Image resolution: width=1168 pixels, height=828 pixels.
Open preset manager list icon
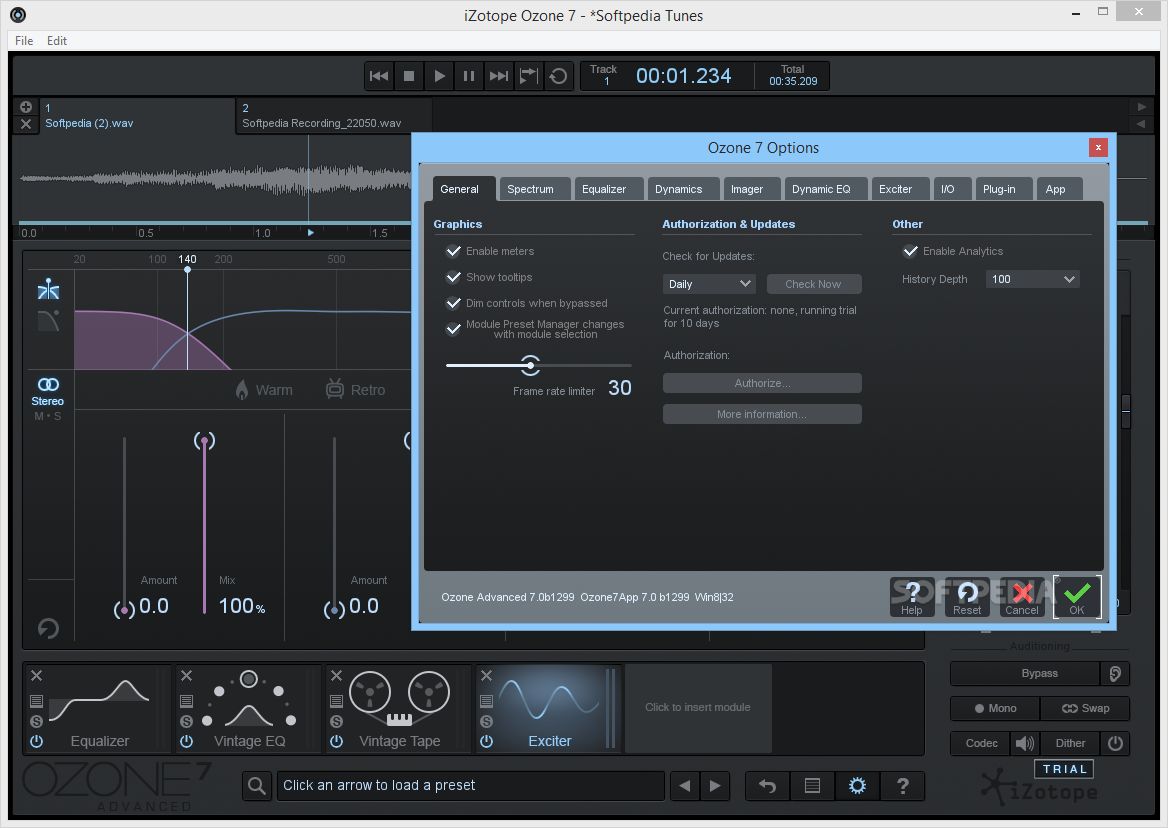pos(812,786)
